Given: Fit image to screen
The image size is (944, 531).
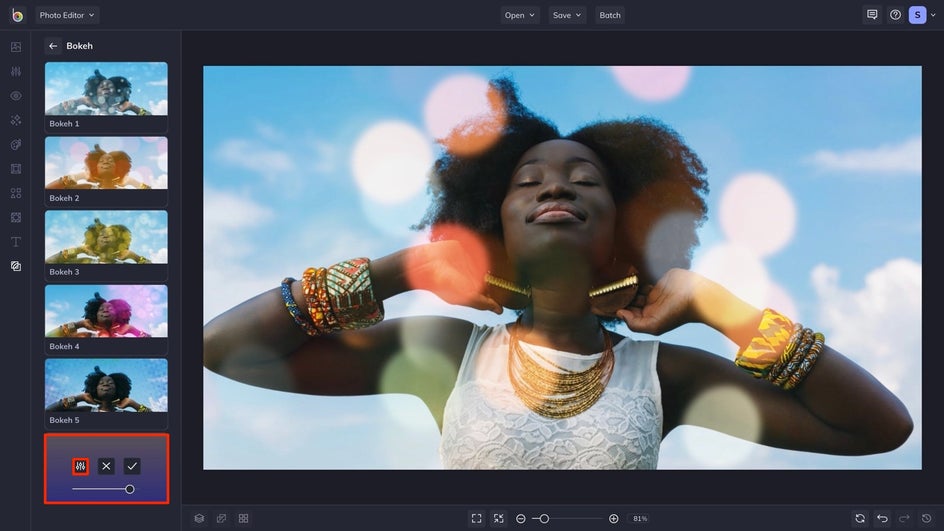Looking at the screenshot, I should pyautogui.click(x=476, y=518).
